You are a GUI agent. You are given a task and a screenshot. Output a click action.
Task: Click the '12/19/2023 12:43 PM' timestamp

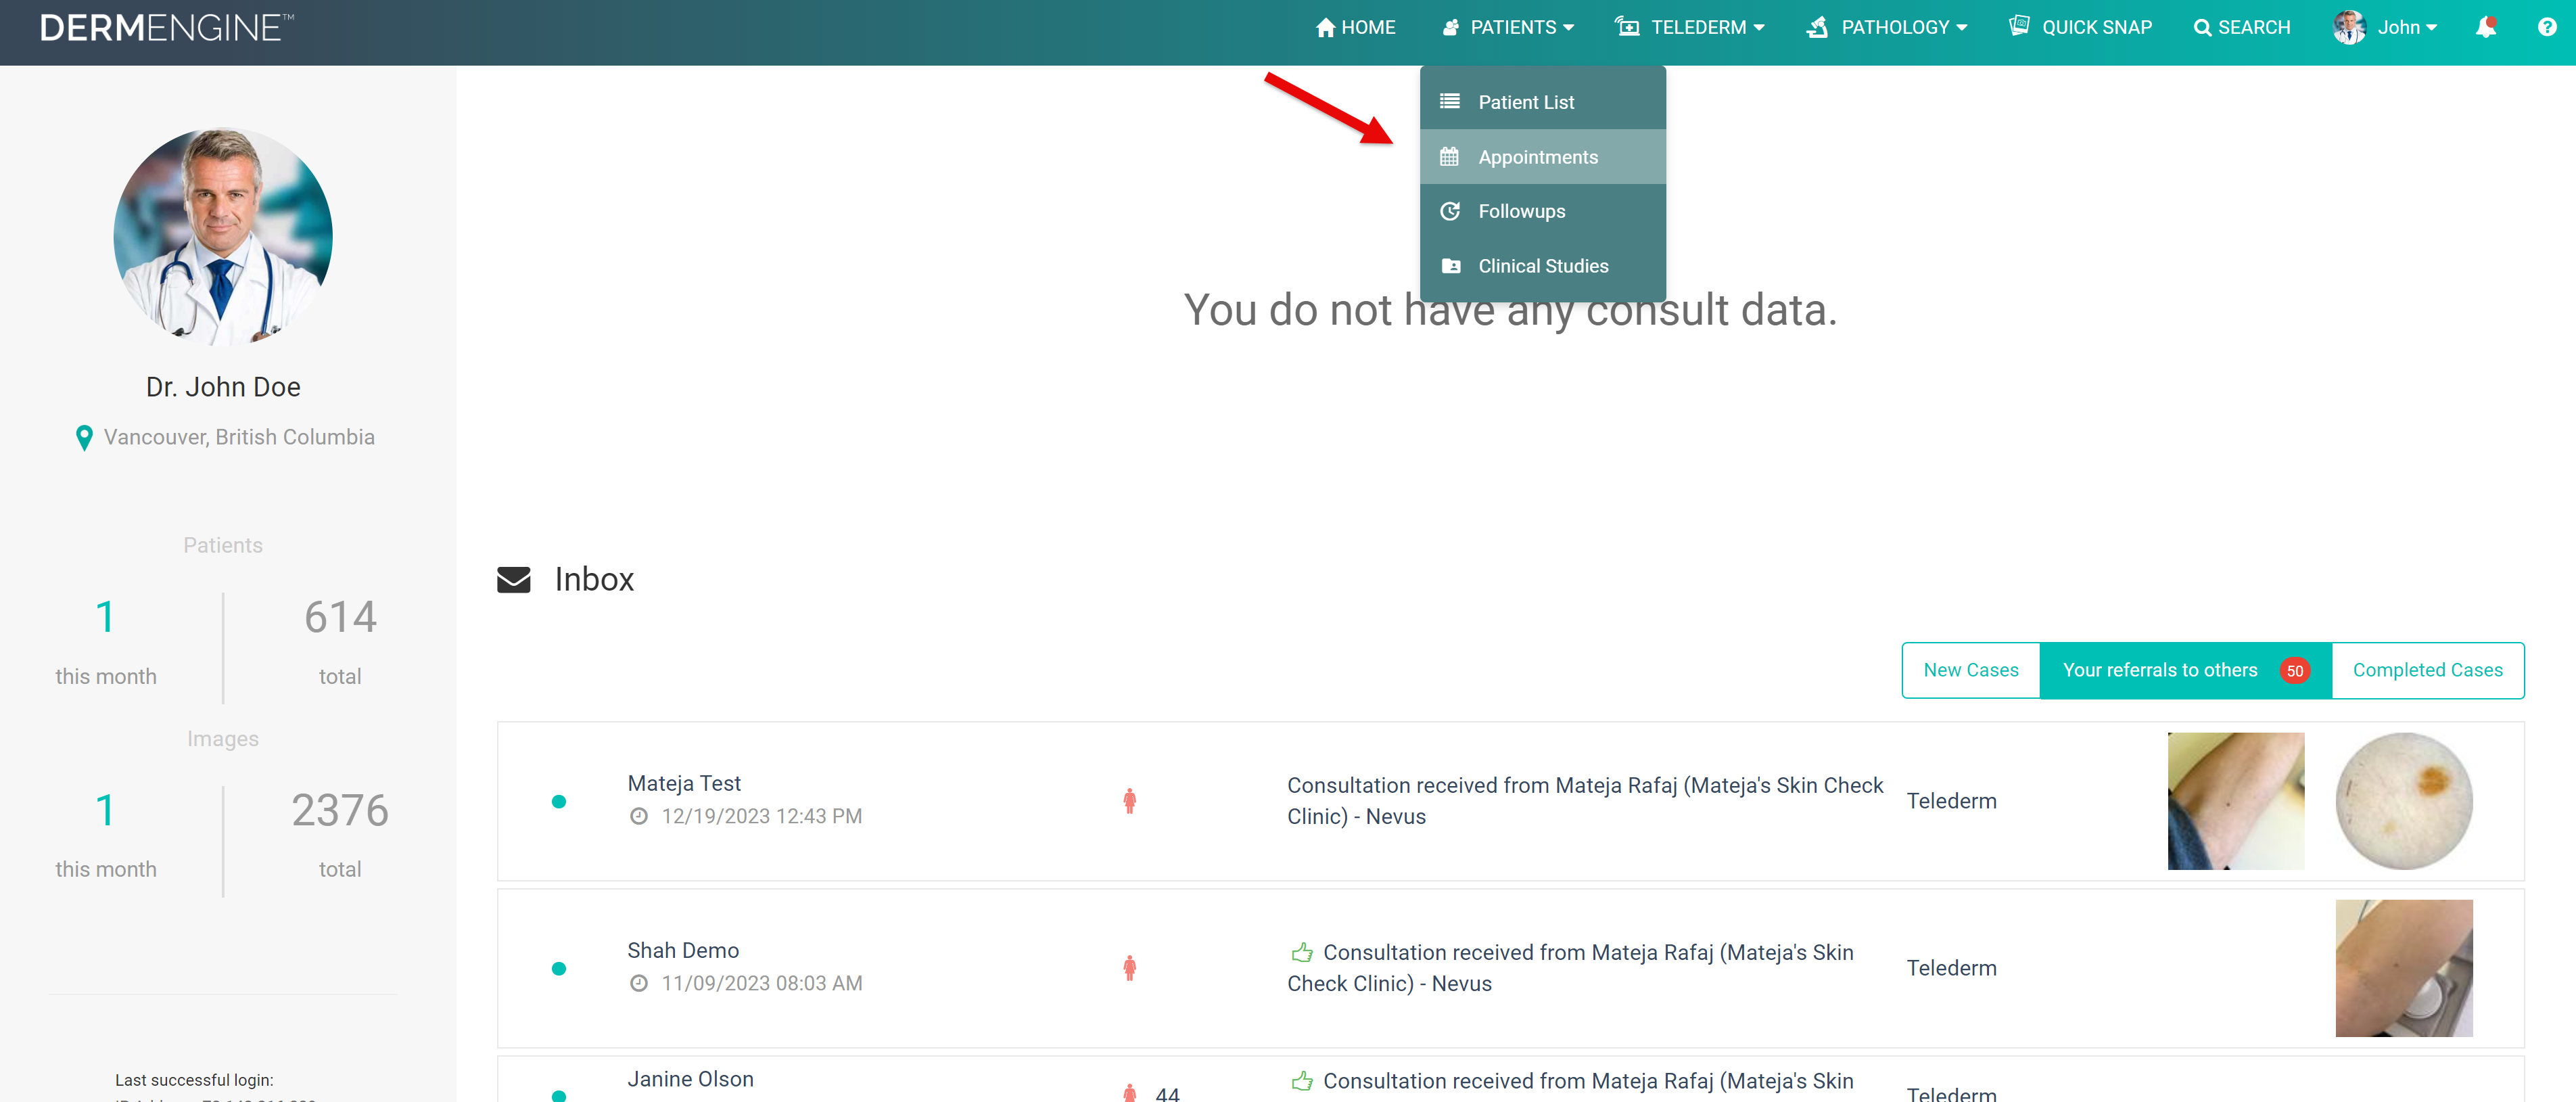click(761, 816)
